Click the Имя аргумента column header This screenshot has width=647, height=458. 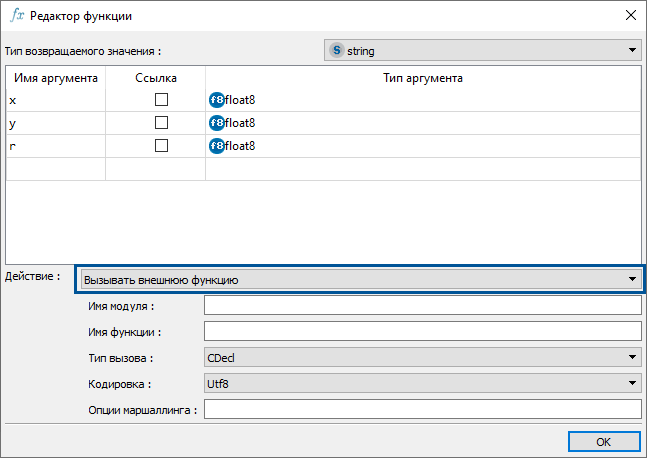click(x=55, y=78)
